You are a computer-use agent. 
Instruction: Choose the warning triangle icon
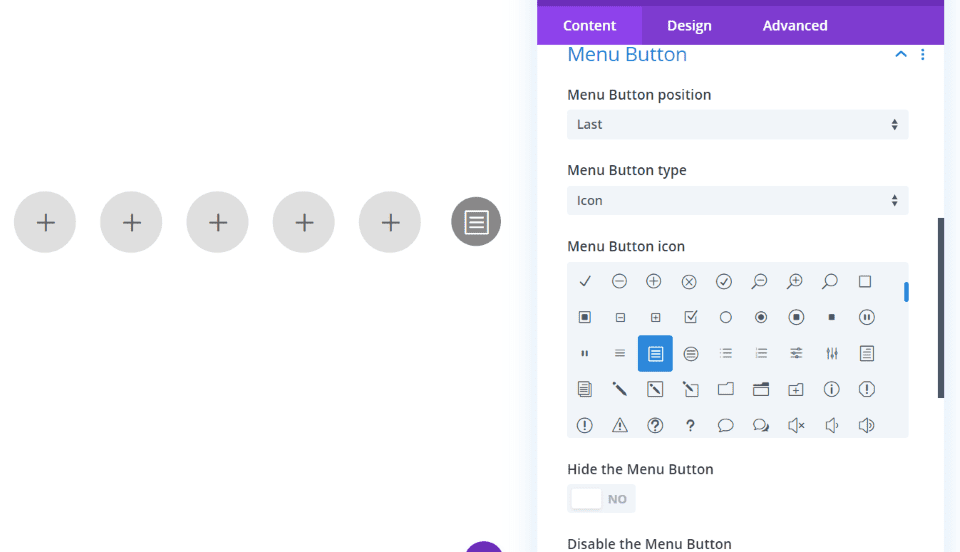click(x=620, y=425)
